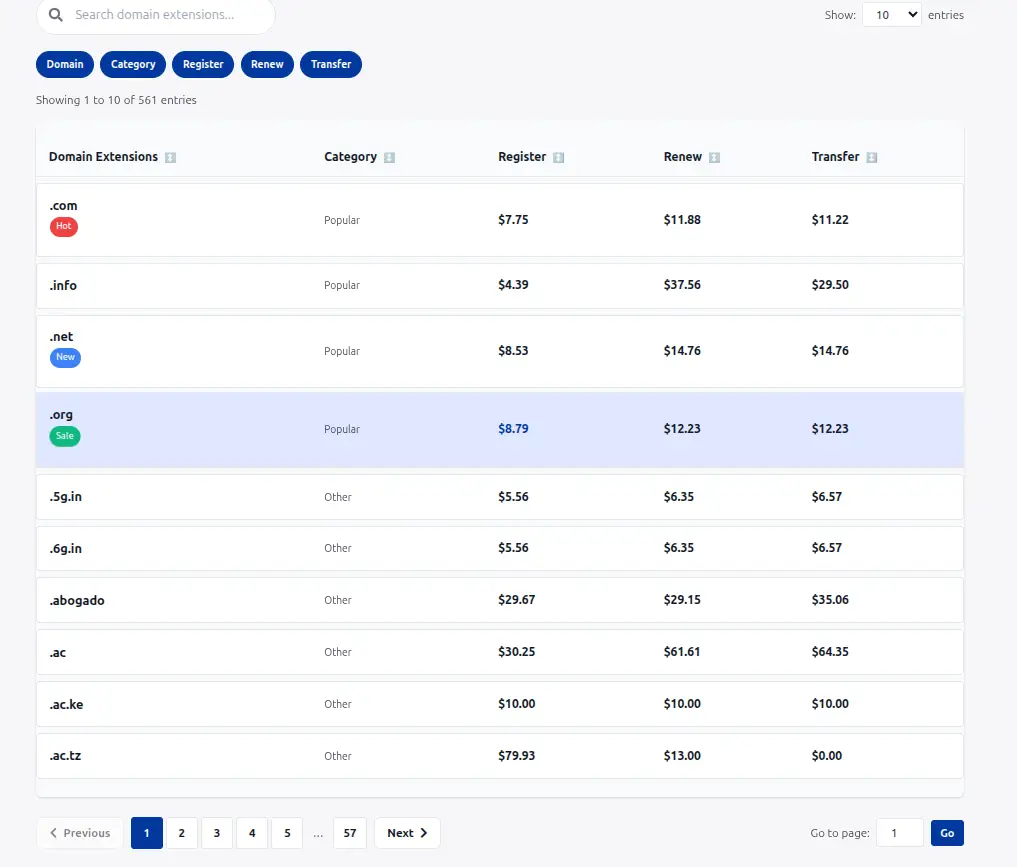Click the $61.61 renew price for .ac
This screenshot has width=1017, height=867.
pyautogui.click(x=682, y=652)
